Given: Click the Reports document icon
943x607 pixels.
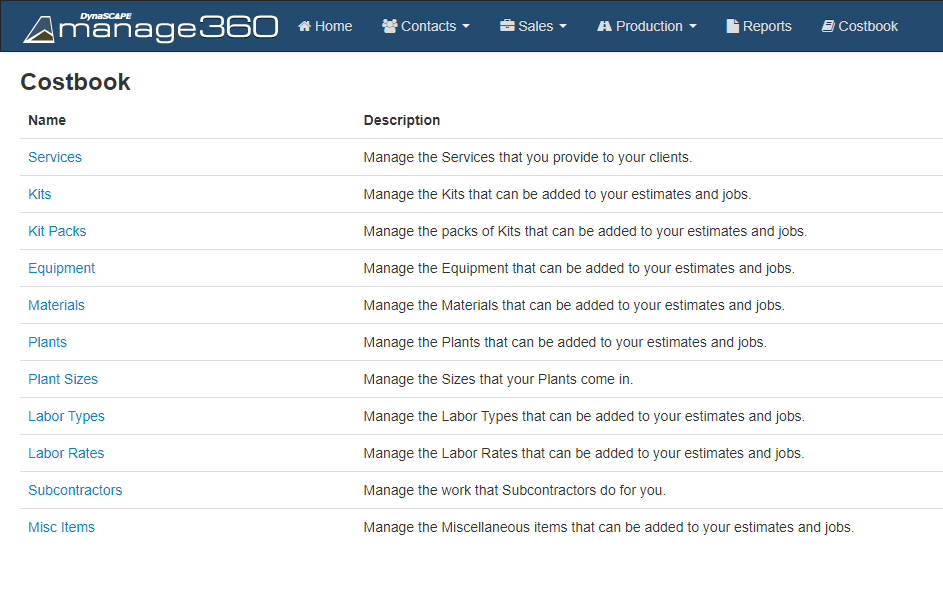Looking at the screenshot, I should pos(733,26).
